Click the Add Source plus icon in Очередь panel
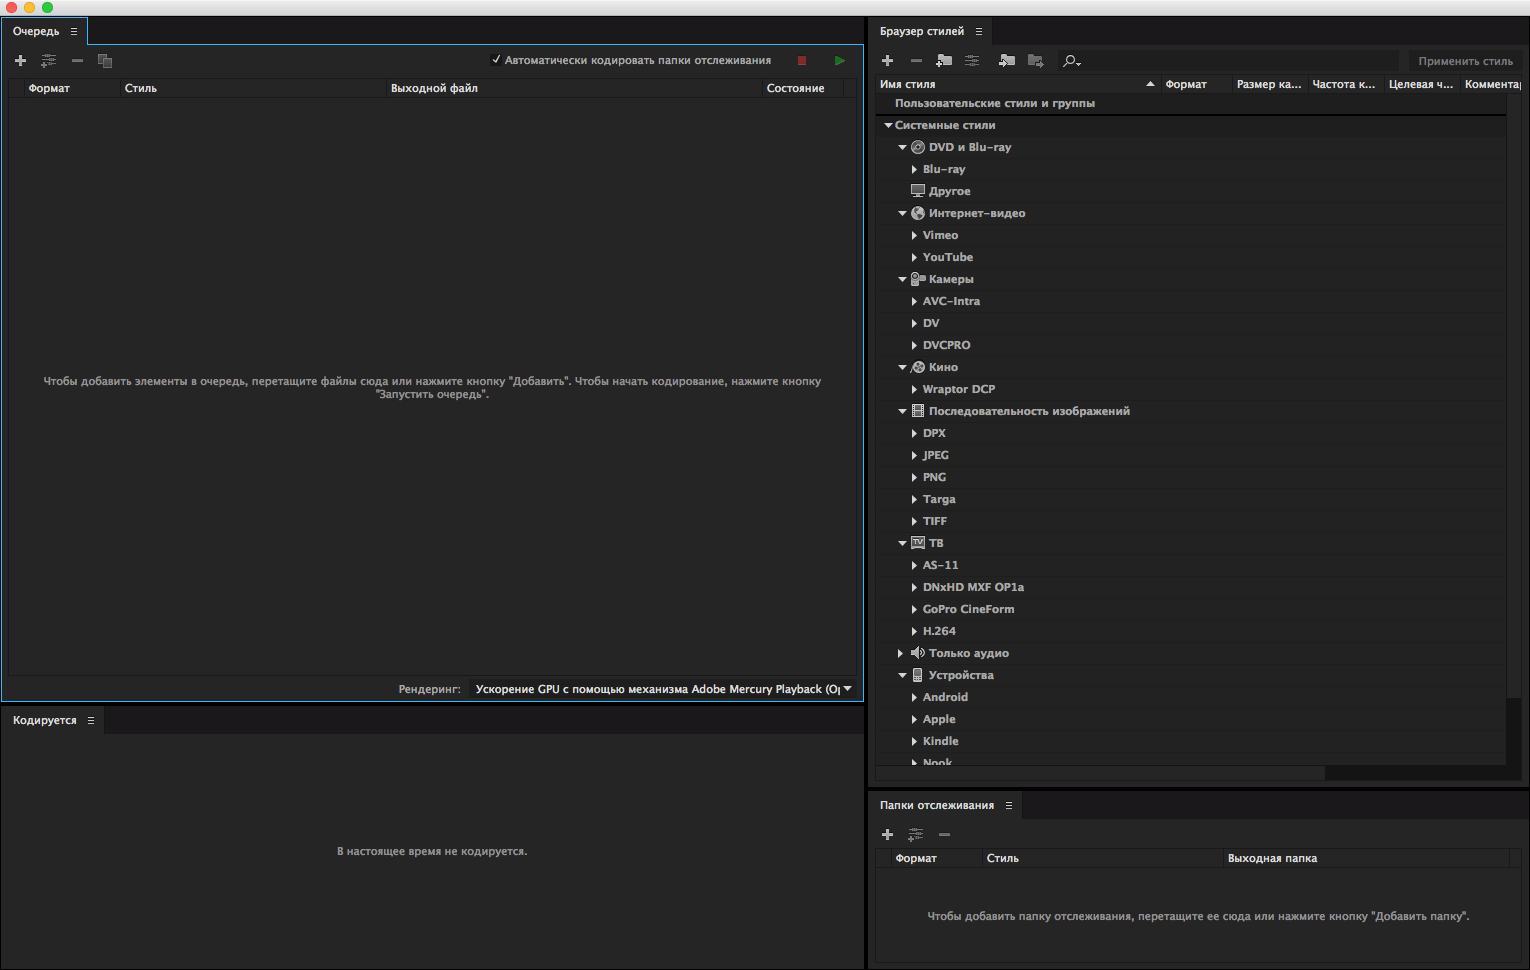This screenshot has width=1530, height=970. 20,61
